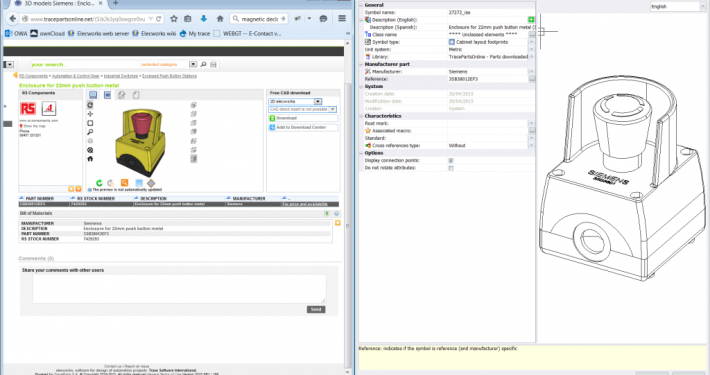This screenshot has width=710, height=375.
Task: Collapse the Options section
Action: coord(361,153)
